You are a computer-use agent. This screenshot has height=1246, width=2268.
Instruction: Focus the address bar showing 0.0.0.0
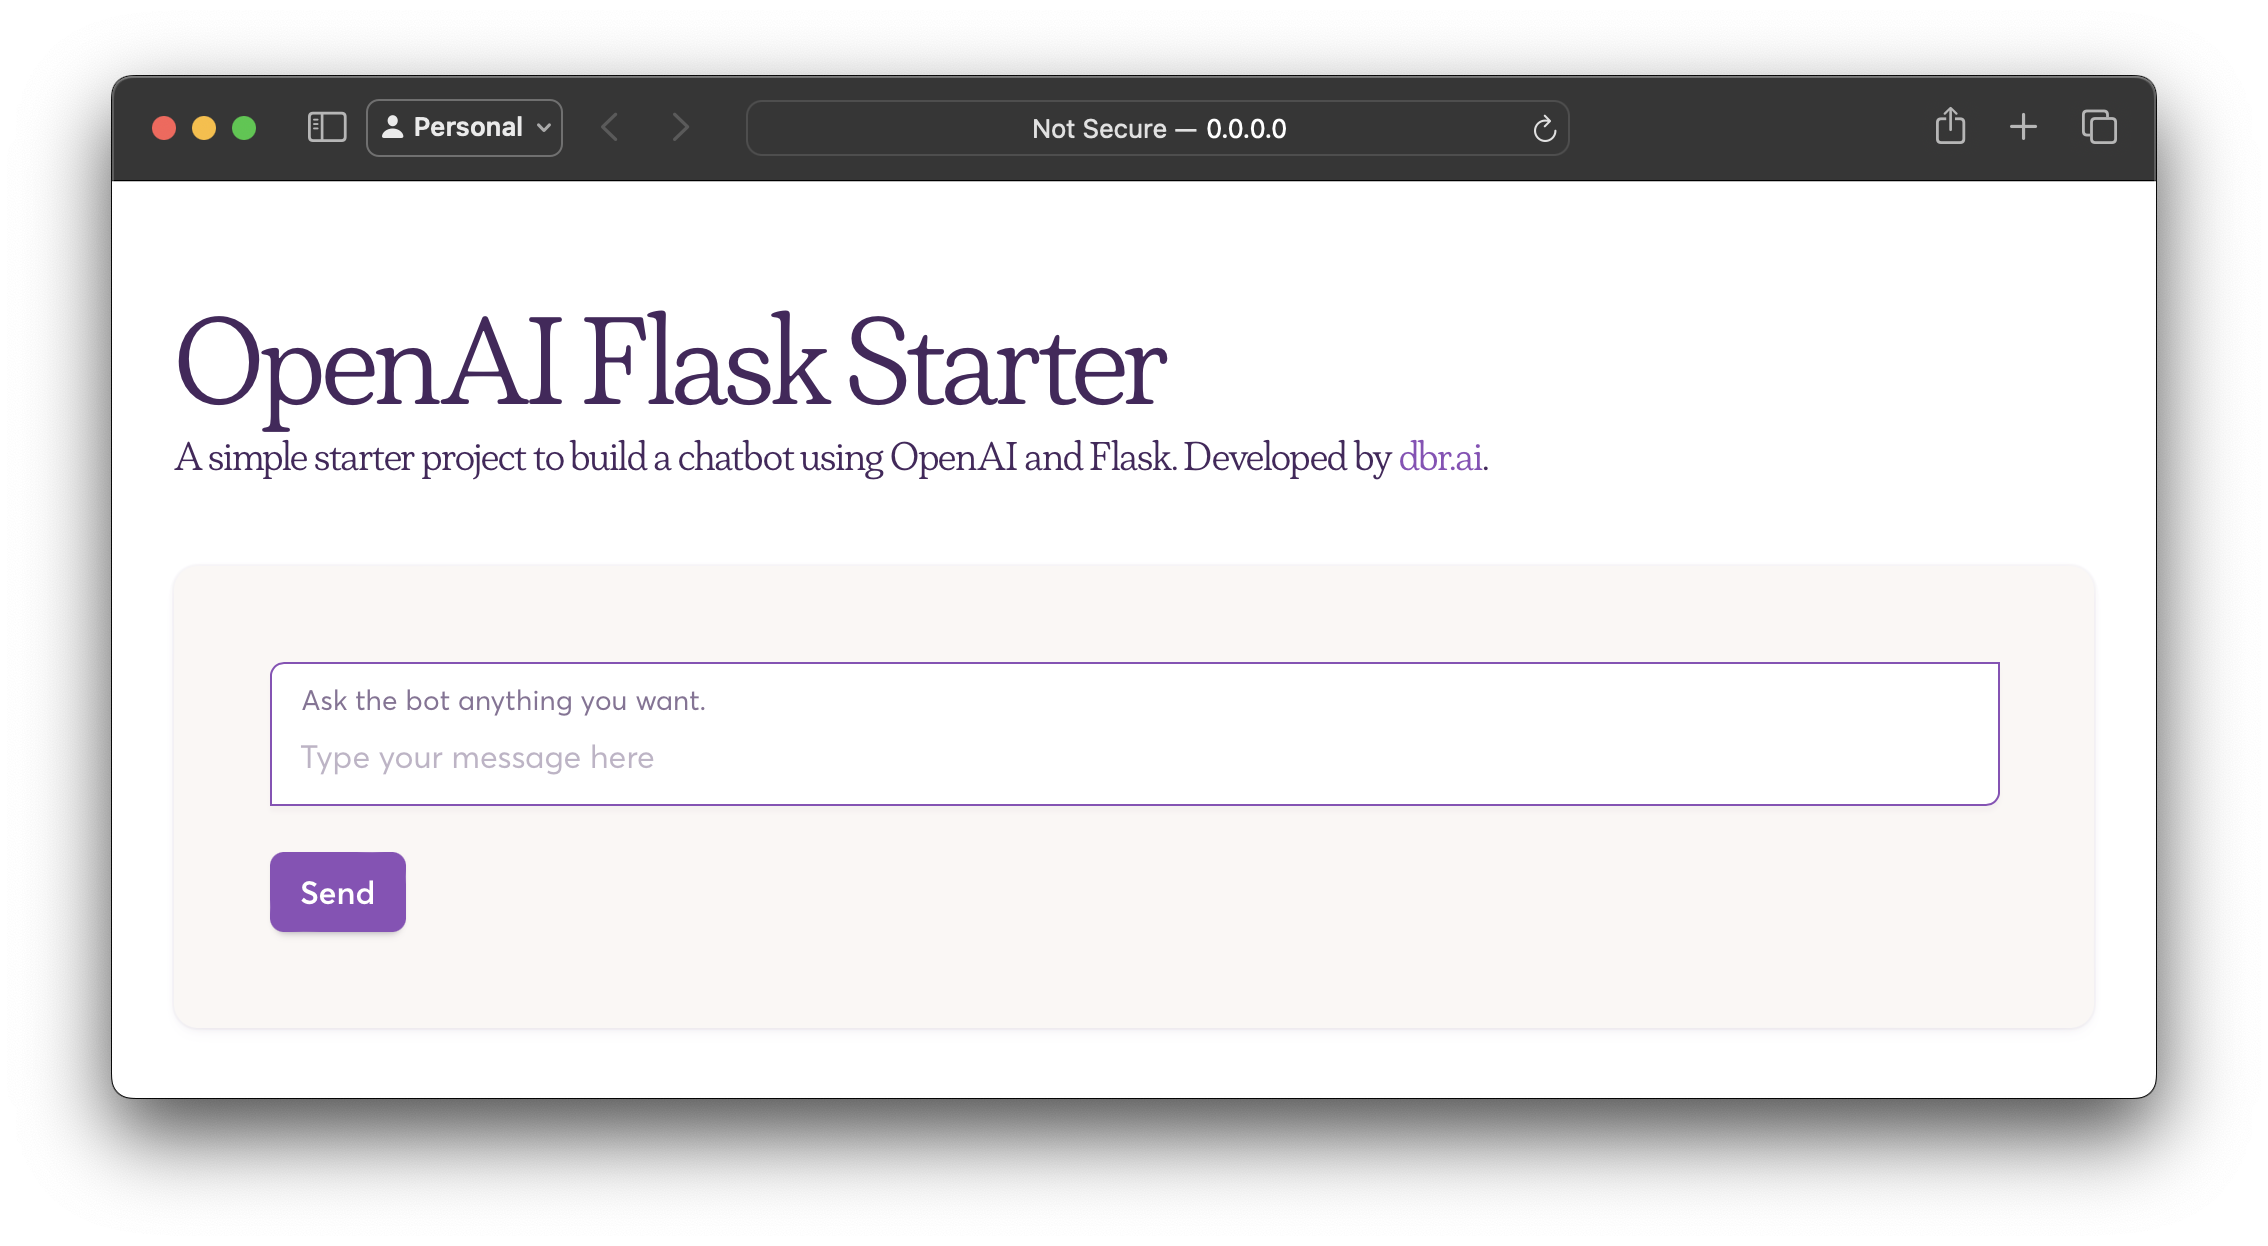tap(1158, 128)
